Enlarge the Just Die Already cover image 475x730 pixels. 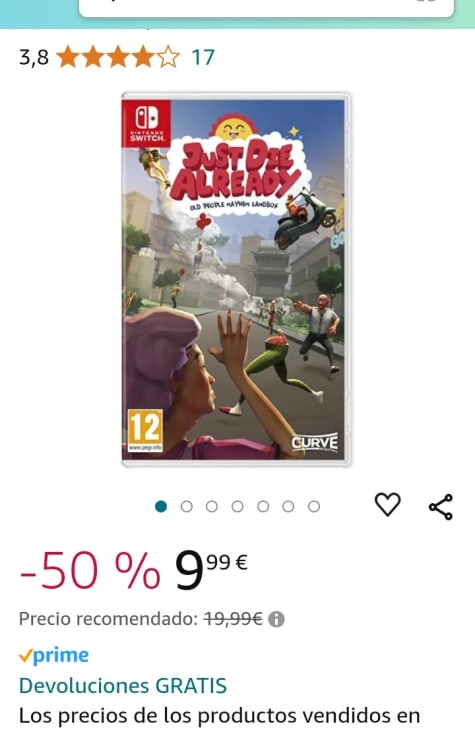236,279
